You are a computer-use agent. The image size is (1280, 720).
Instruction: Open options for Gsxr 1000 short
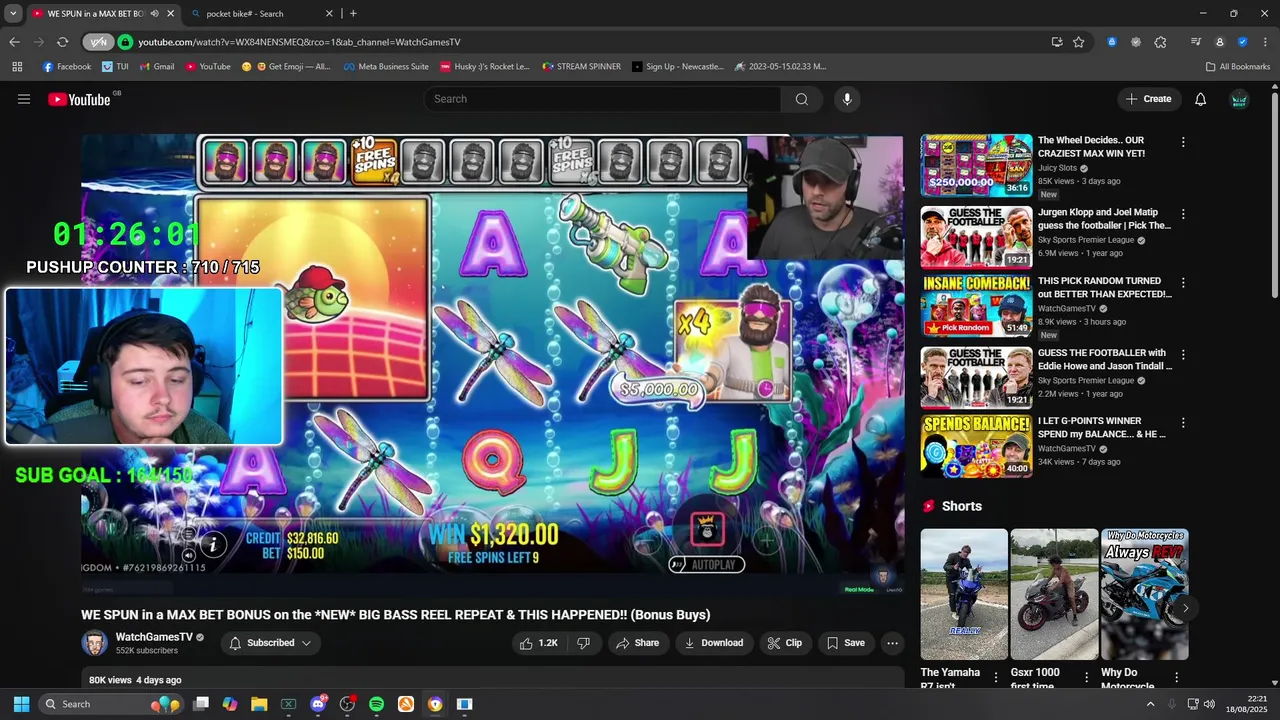pos(1086,677)
